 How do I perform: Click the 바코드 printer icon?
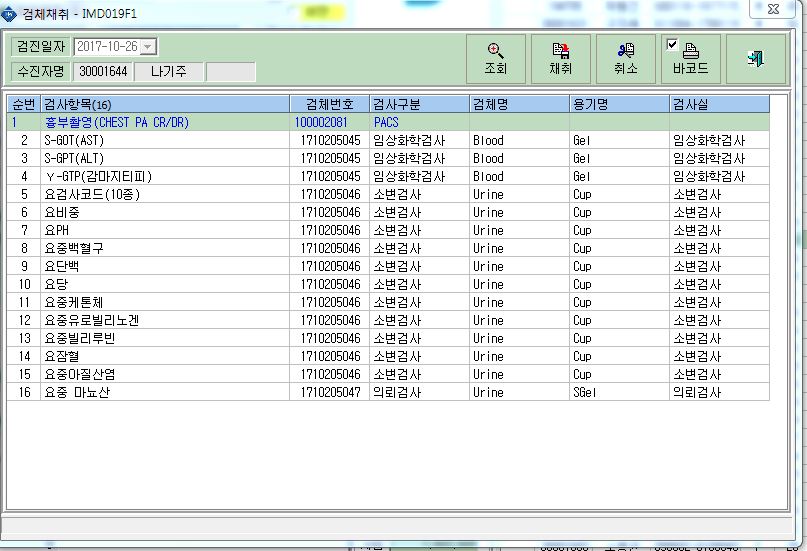coord(691,51)
